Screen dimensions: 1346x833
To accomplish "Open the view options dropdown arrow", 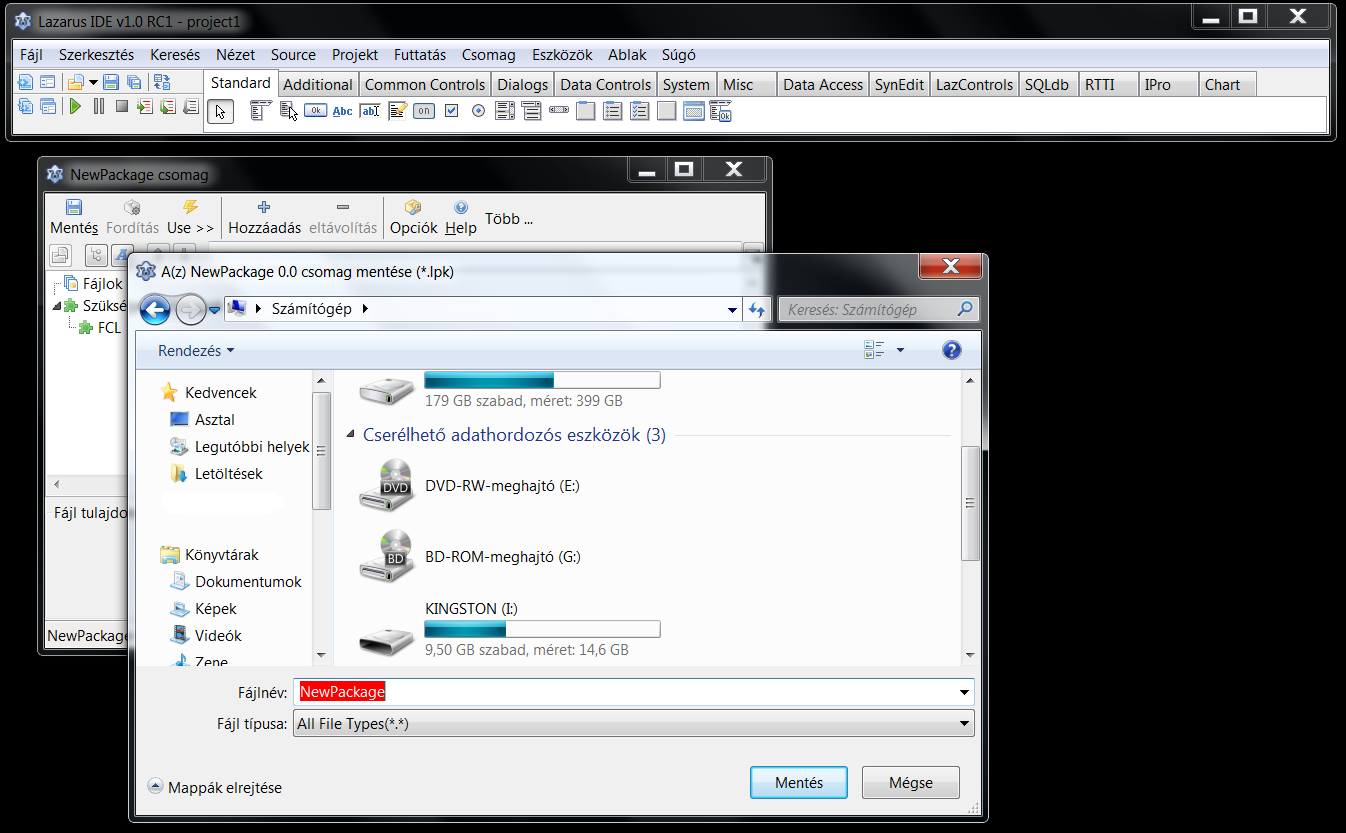I will tap(900, 350).
